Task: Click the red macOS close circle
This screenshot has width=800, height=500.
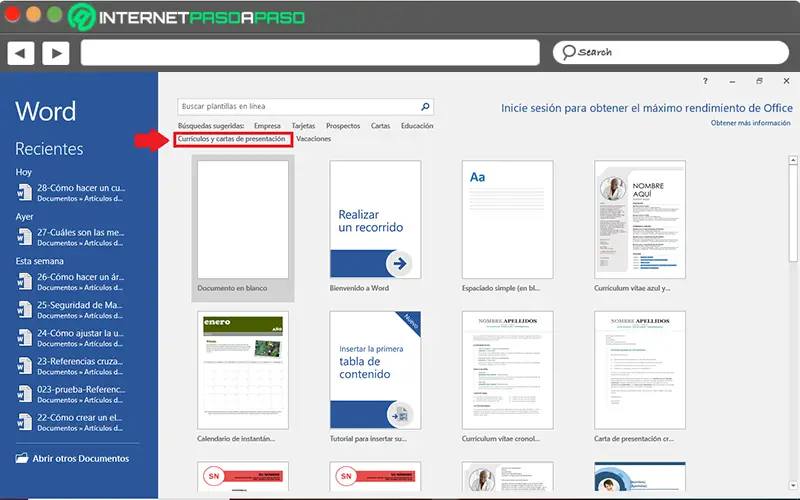Action: (x=12, y=14)
